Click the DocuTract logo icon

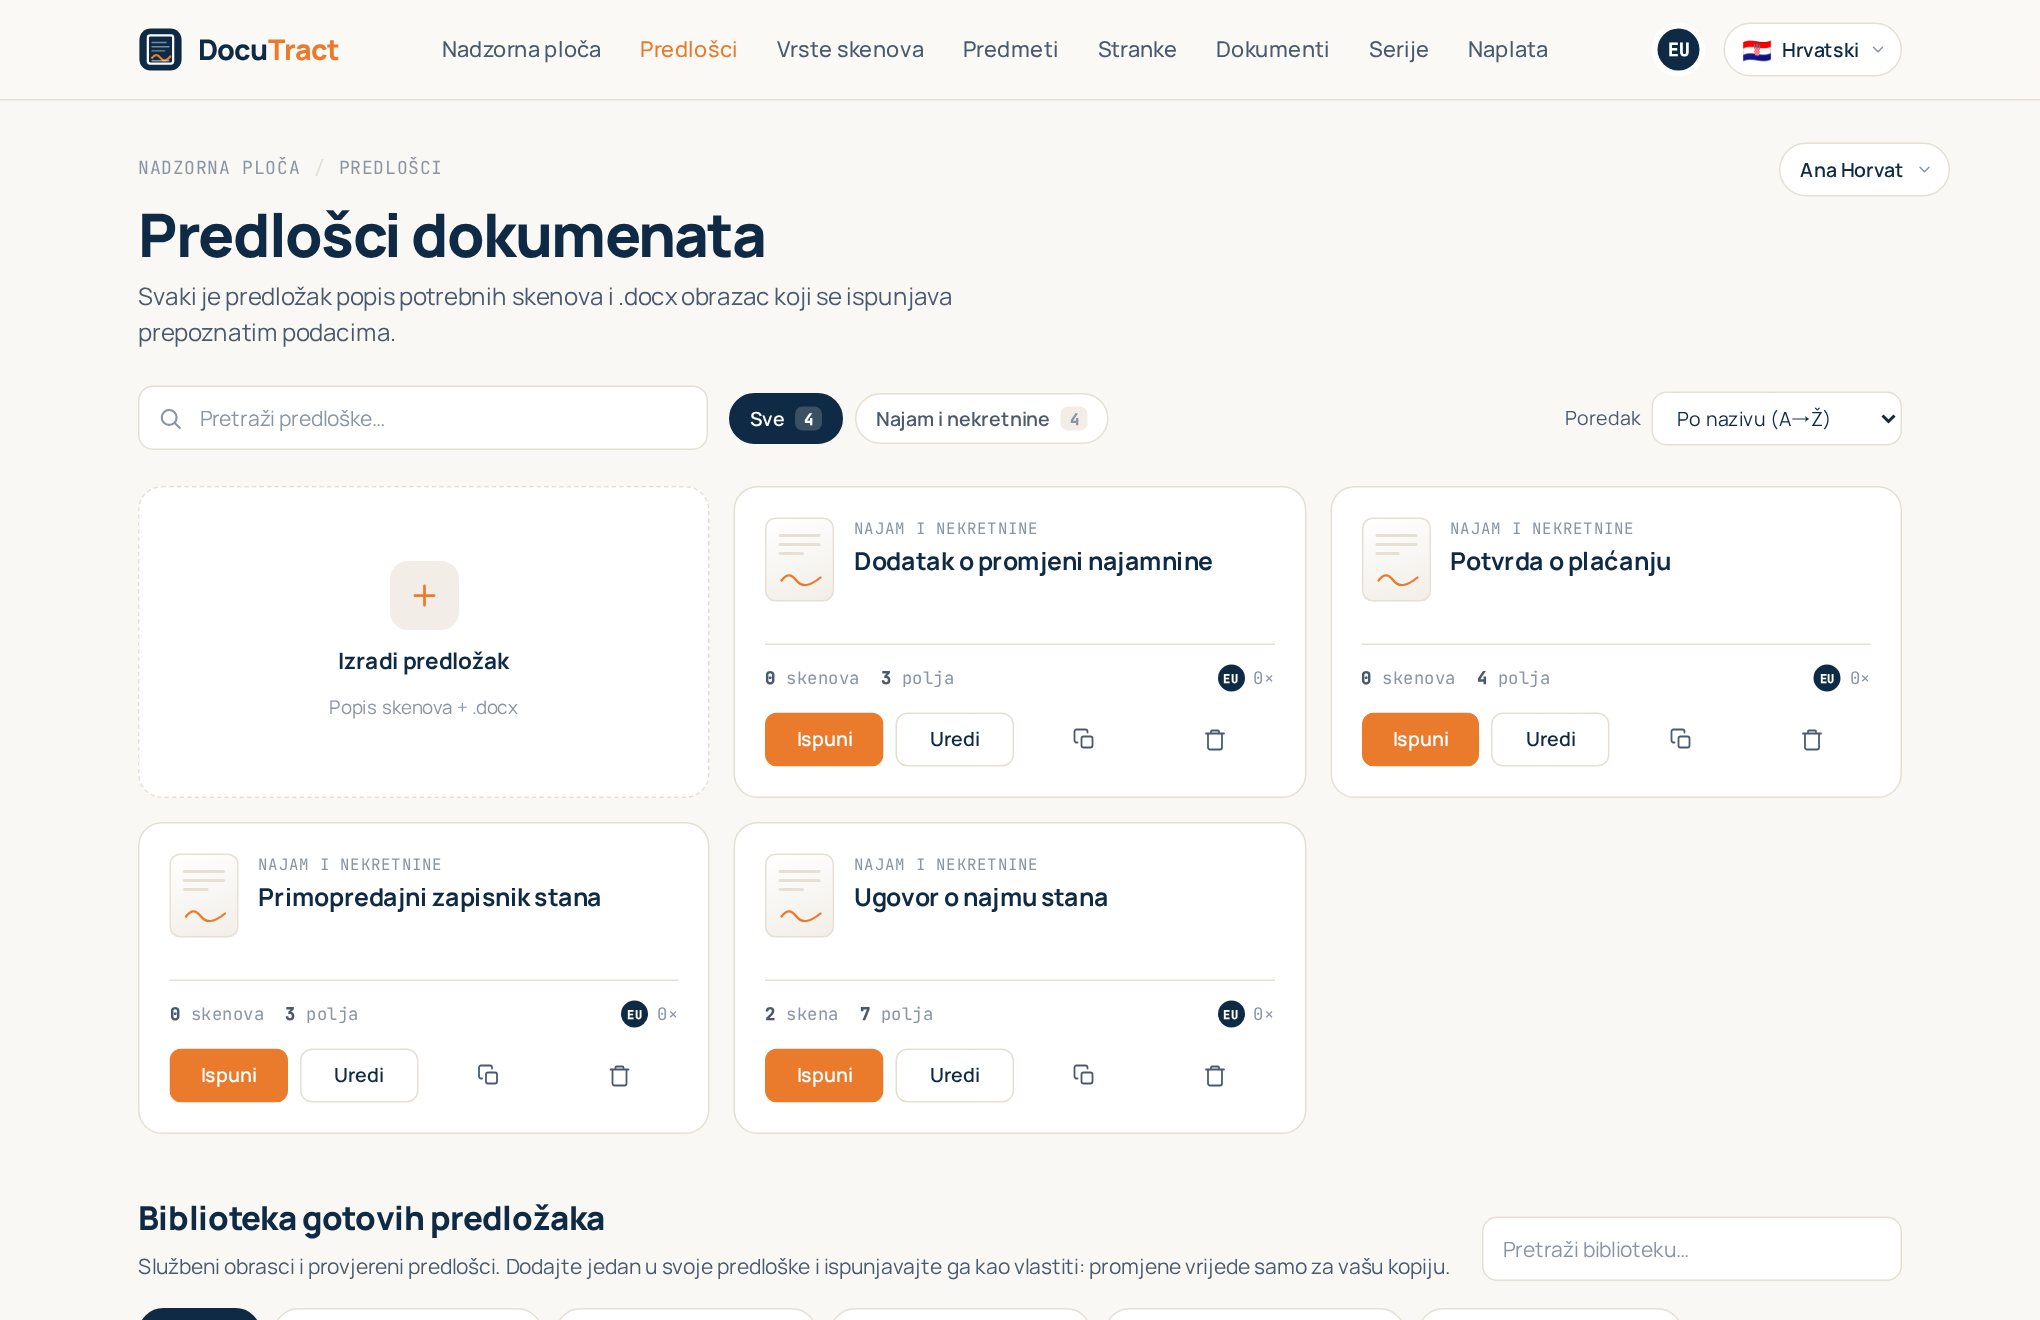[160, 49]
